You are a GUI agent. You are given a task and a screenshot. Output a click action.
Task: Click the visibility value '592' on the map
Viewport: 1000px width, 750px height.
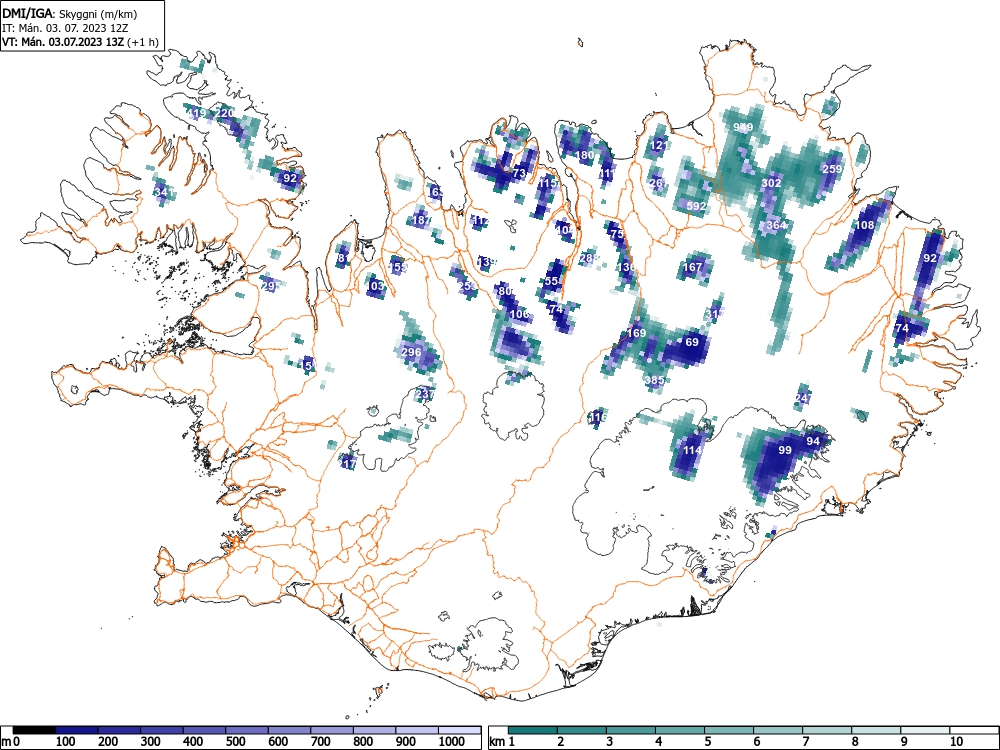pyautogui.click(x=696, y=206)
